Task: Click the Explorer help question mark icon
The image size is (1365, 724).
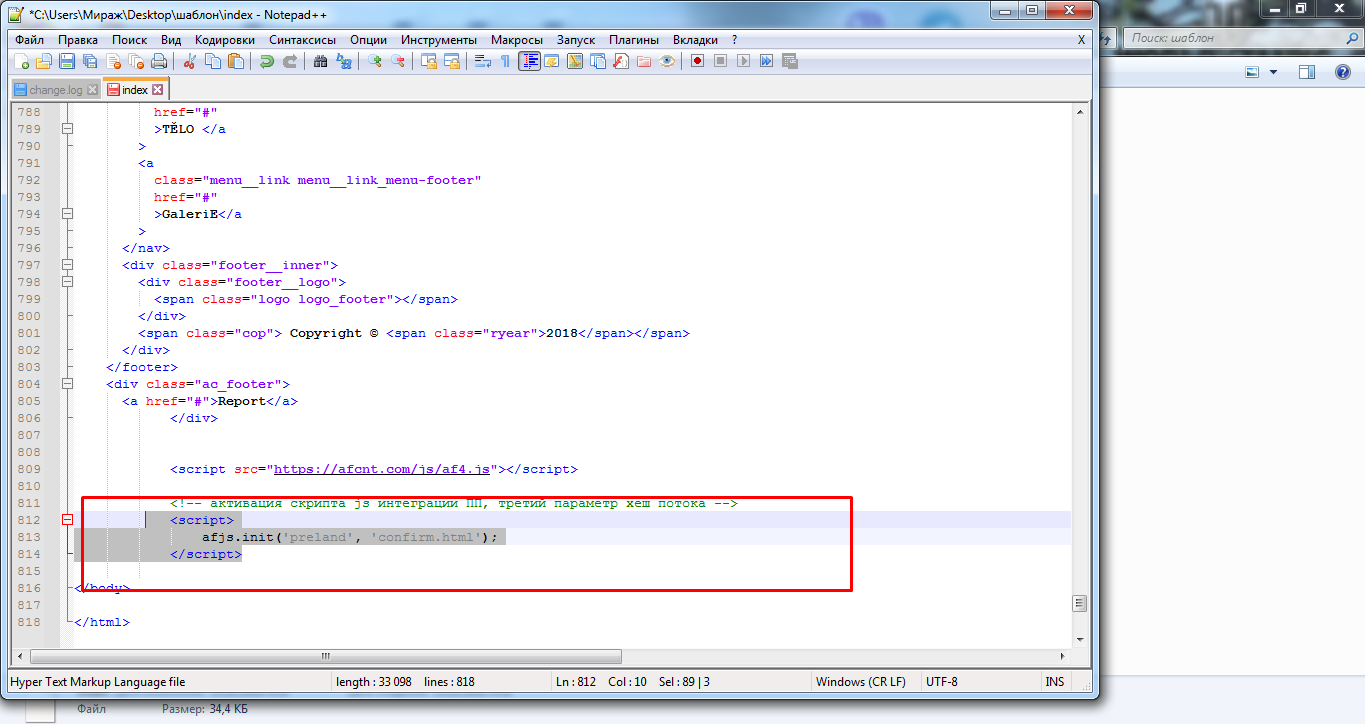Action: tap(1342, 72)
